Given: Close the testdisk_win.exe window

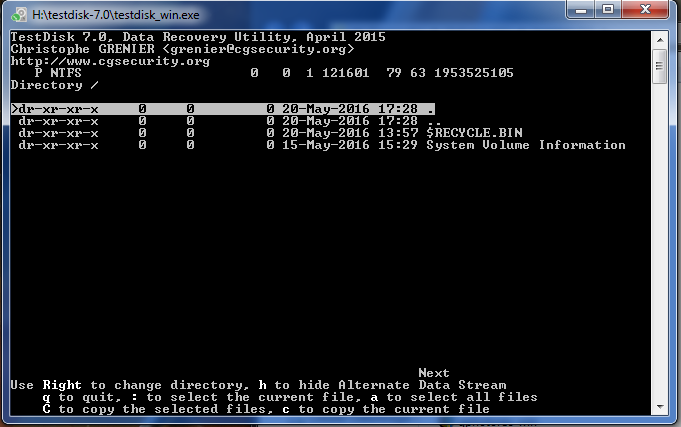Looking at the screenshot, I should pyautogui.click(x=645, y=10).
